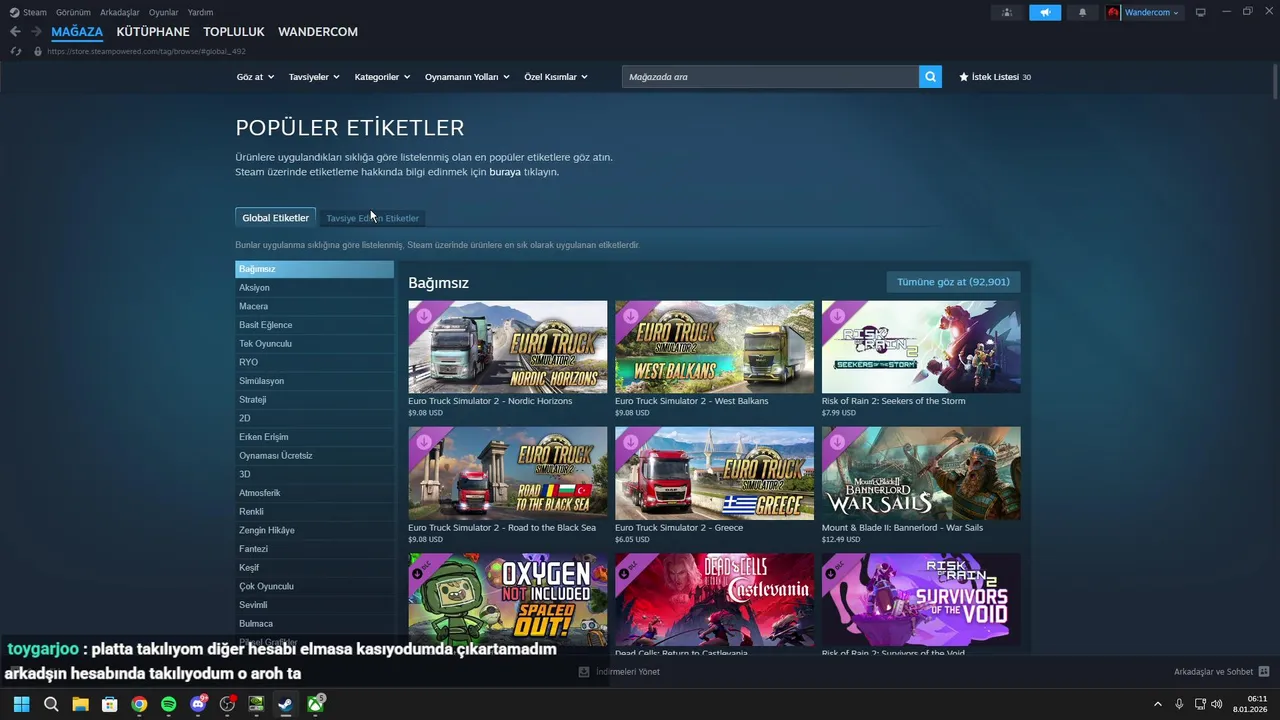Click the star icon beside İstek Listesi
This screenshot has width=1280, height=720.
click(x=964, y=77)
